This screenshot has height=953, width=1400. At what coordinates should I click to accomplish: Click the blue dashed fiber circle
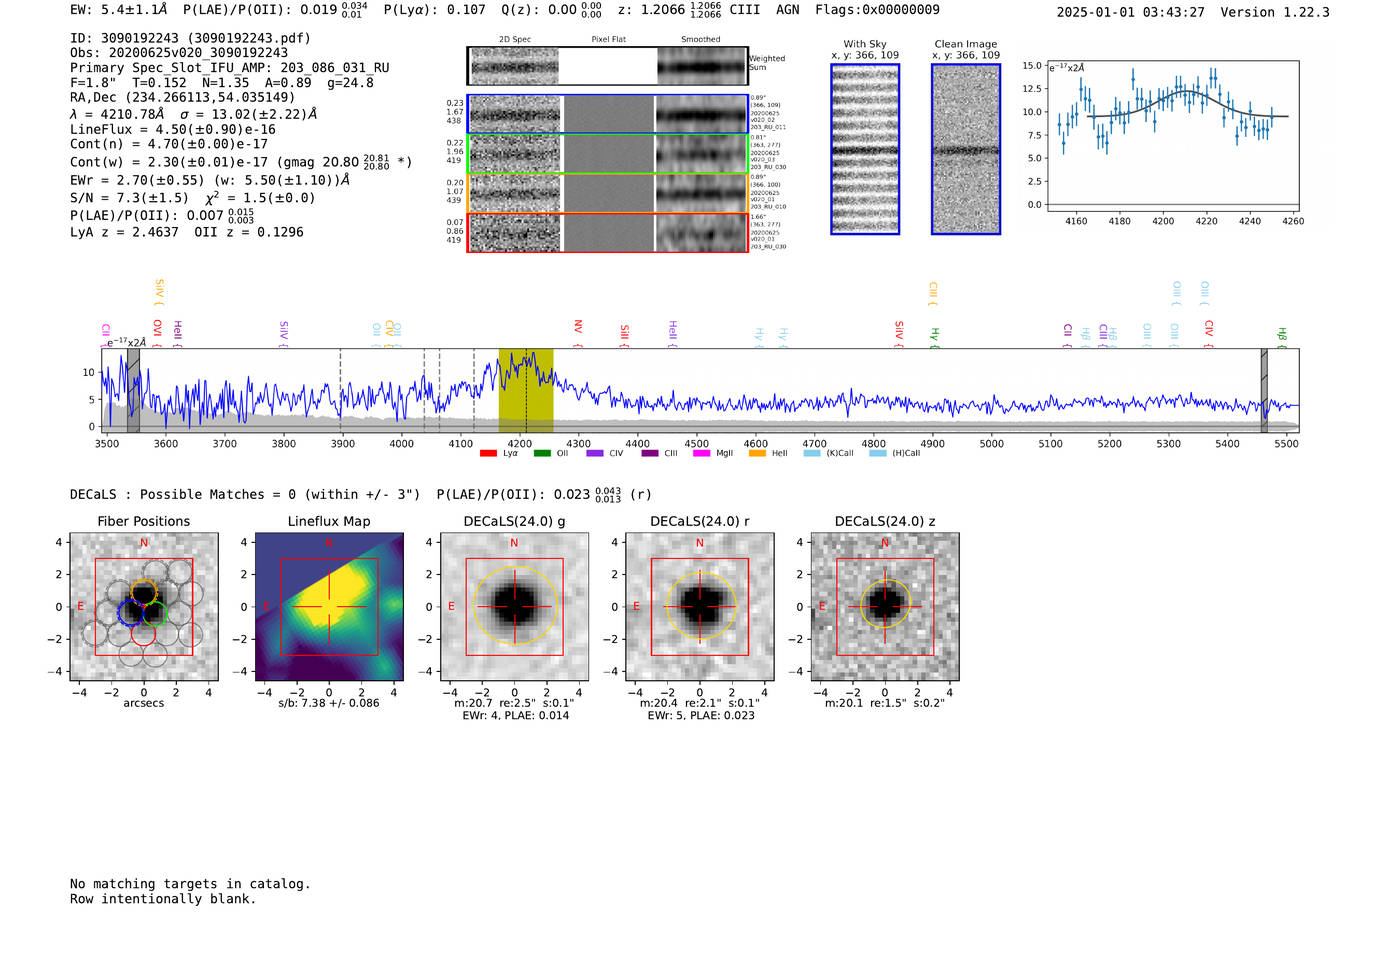tap(130, 613)
